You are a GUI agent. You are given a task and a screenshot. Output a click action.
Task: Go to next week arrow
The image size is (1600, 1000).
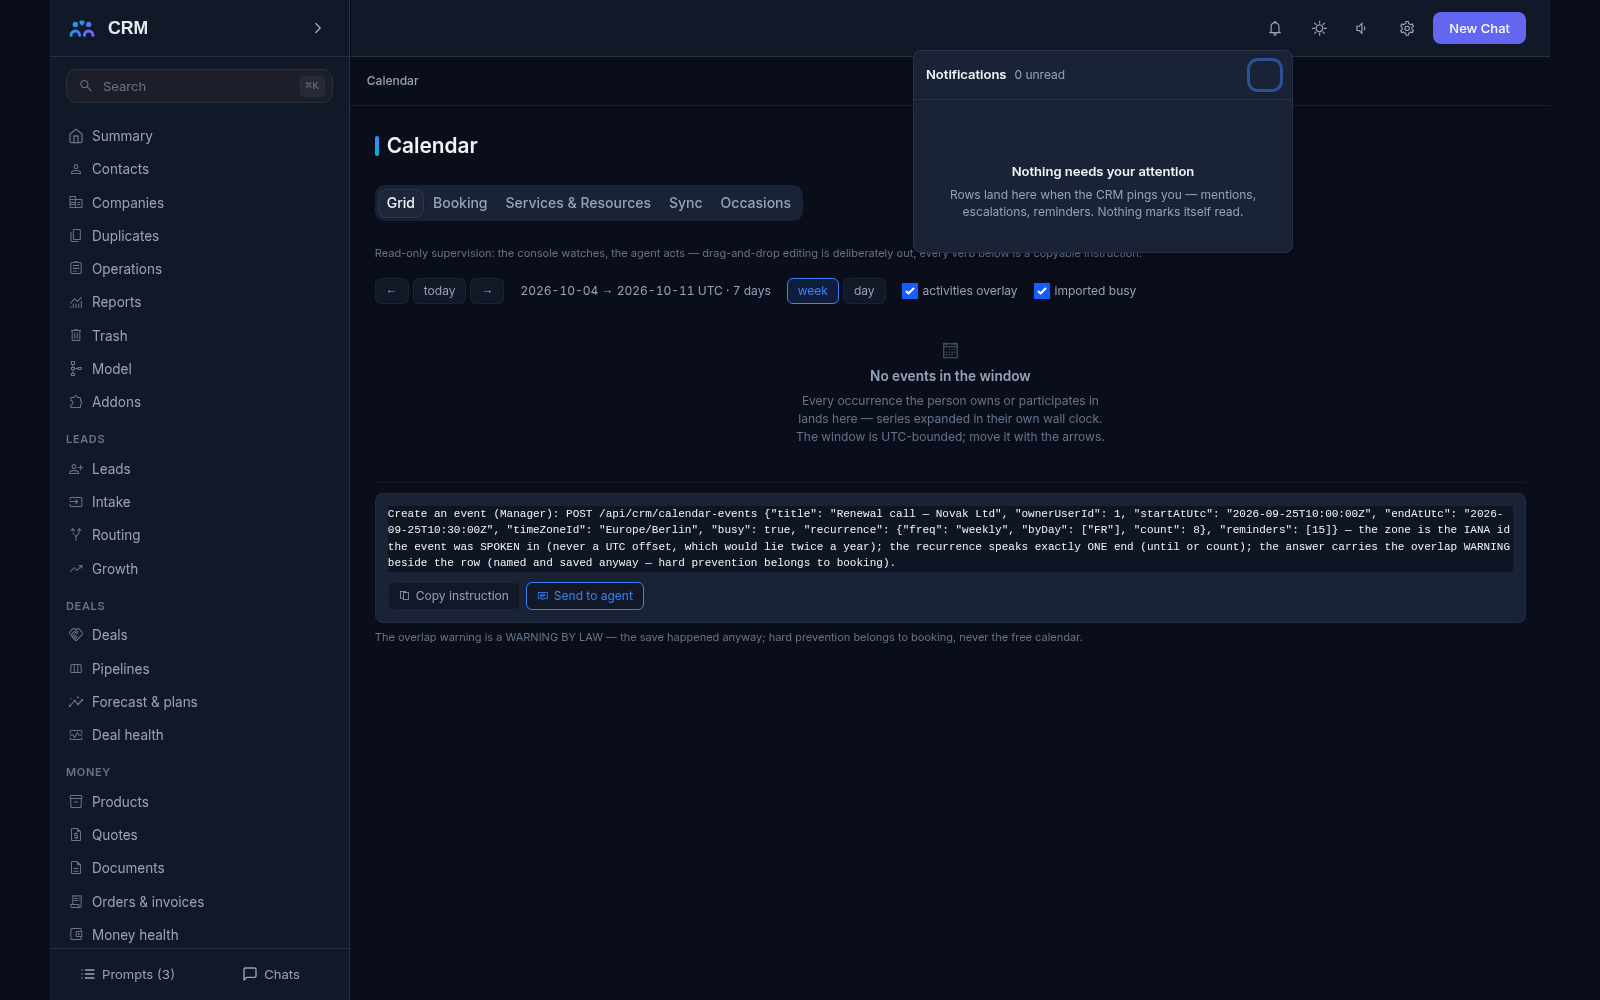[487, 291]
